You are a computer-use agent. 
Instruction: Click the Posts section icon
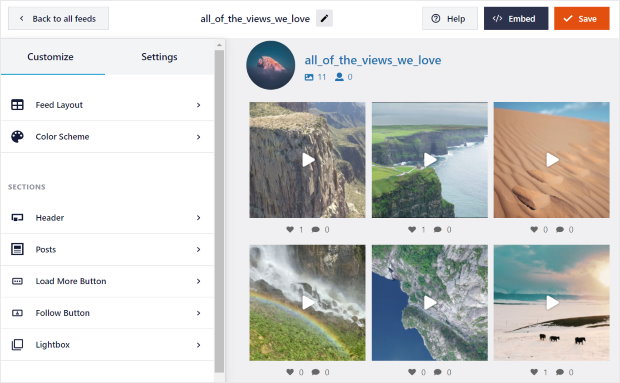pos(17,249)
